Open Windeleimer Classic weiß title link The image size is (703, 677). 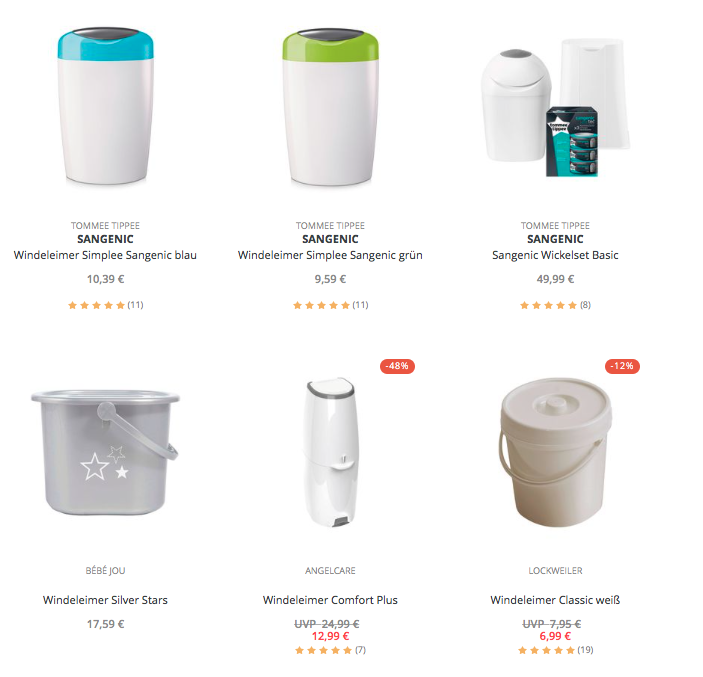click(x=555, y=600)
